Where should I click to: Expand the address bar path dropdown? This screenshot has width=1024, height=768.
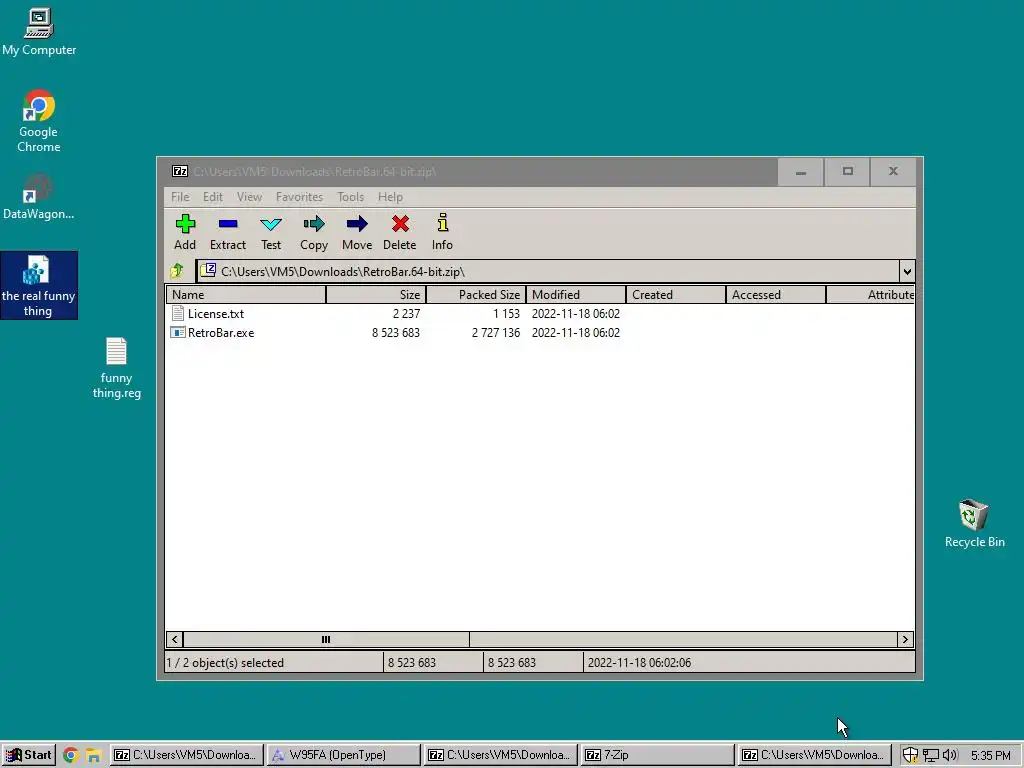[907, 272]
